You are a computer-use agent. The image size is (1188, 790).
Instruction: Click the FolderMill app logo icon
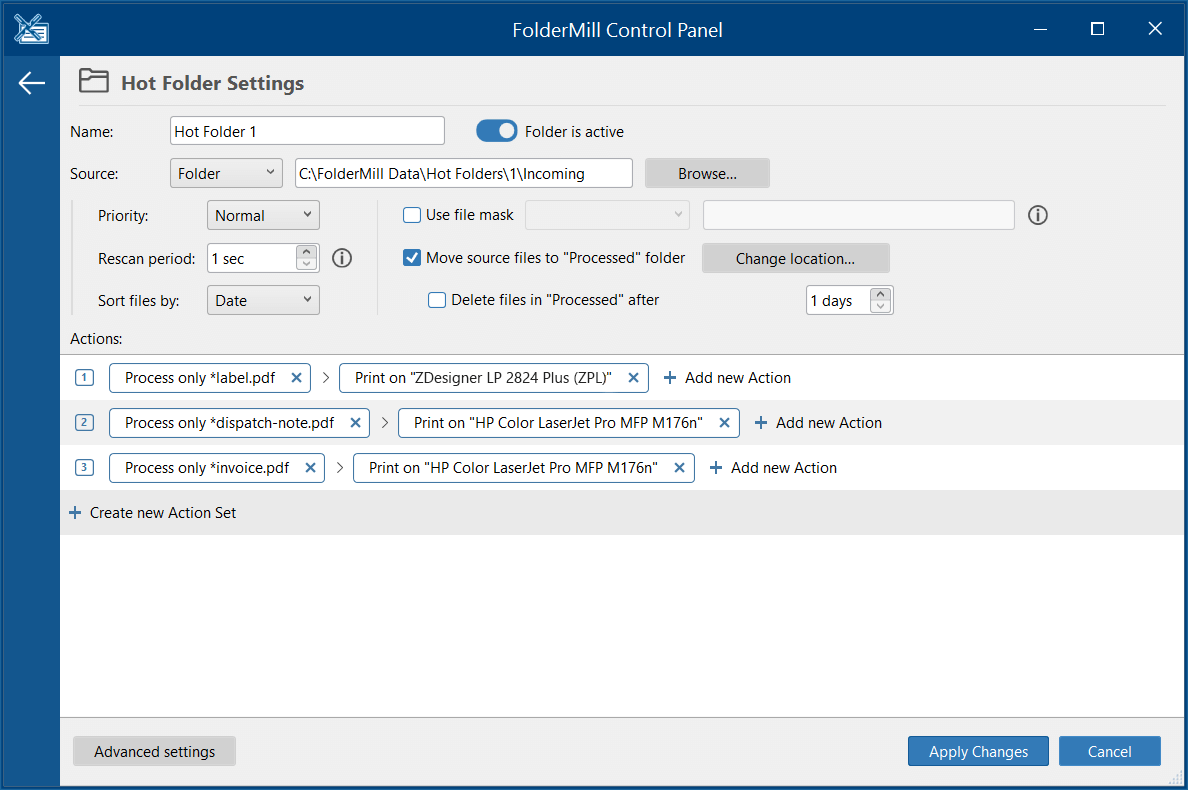pyautogui.click(x=31, y=30)
